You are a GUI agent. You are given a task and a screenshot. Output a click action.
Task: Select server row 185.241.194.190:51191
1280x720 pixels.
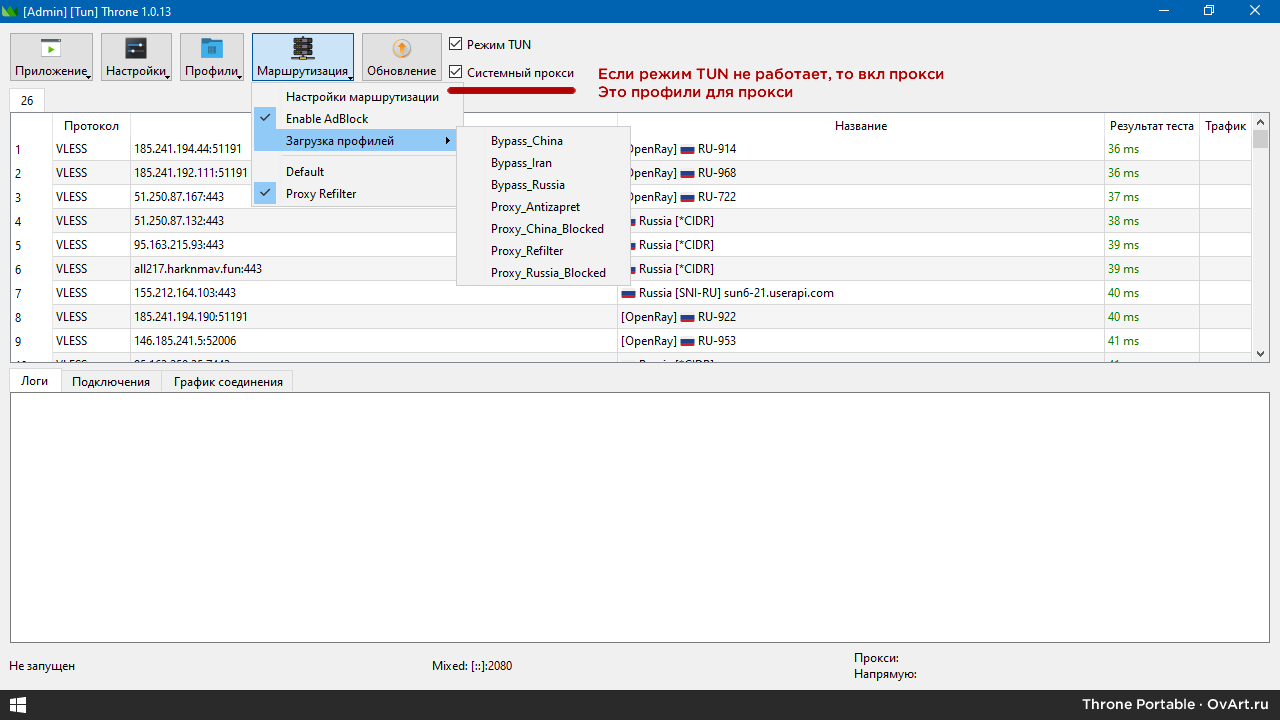[191, 317]
